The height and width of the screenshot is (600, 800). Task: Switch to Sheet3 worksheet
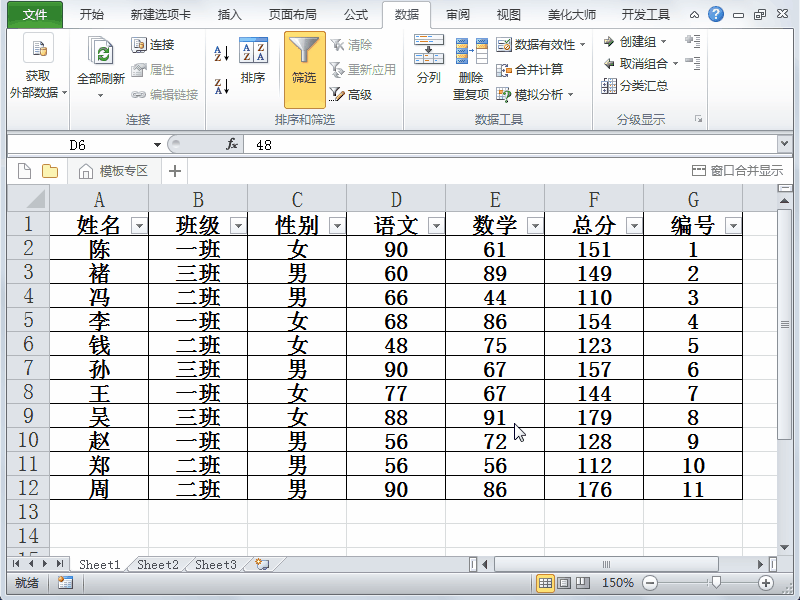pos(216,564)
